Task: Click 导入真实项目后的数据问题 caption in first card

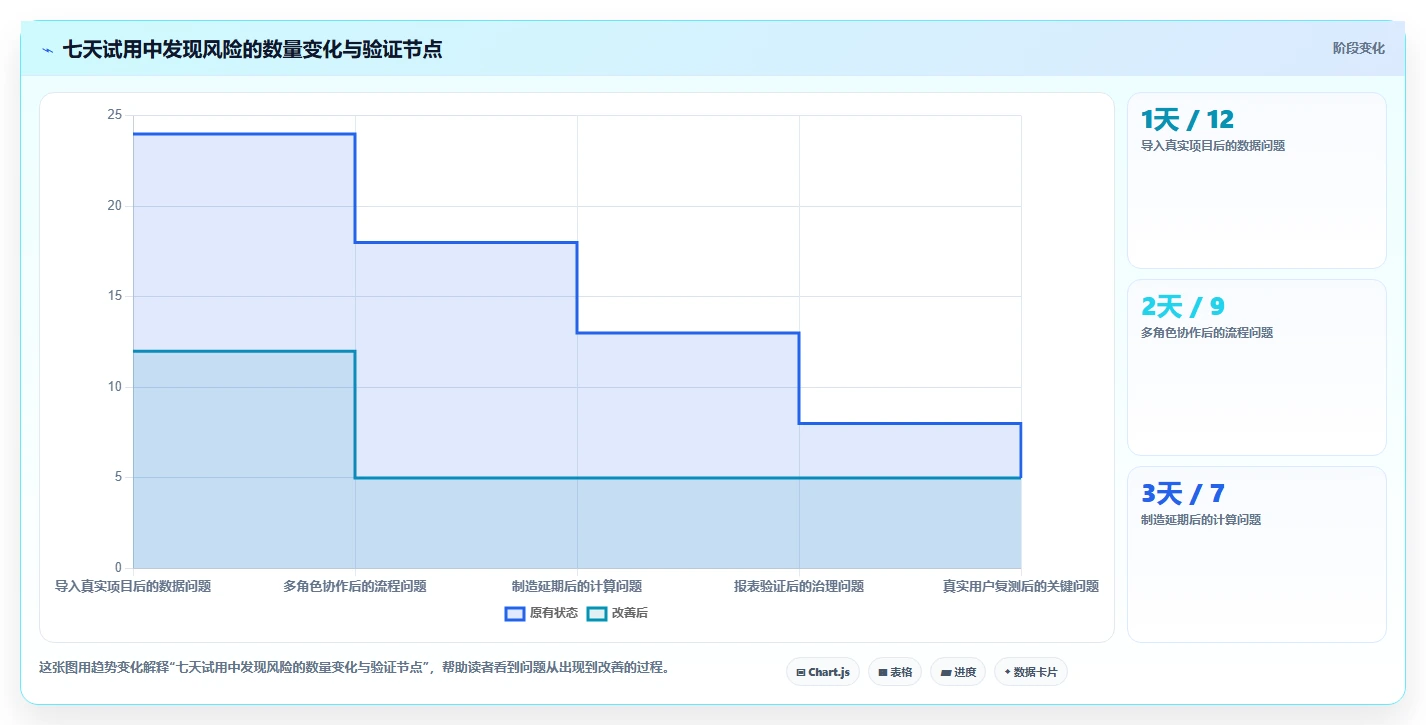Action: 1213,145
